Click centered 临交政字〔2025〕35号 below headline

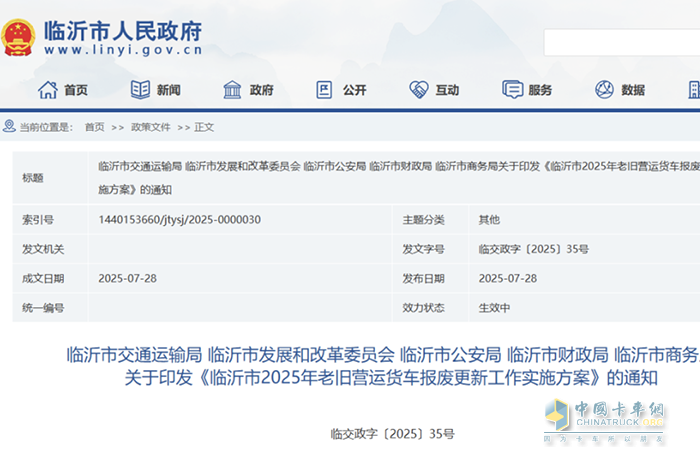click(392, 434)
